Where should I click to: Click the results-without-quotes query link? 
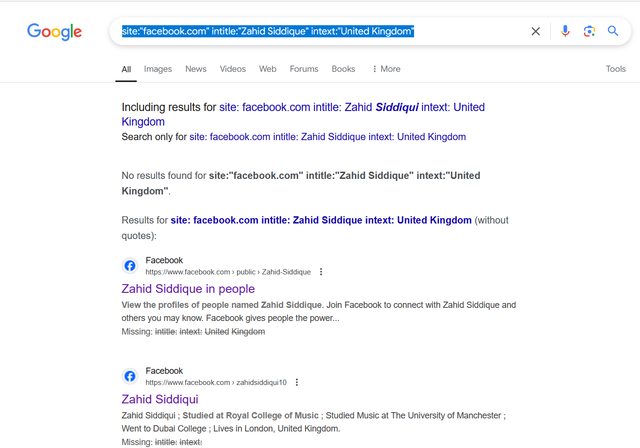tap(321, 220)
